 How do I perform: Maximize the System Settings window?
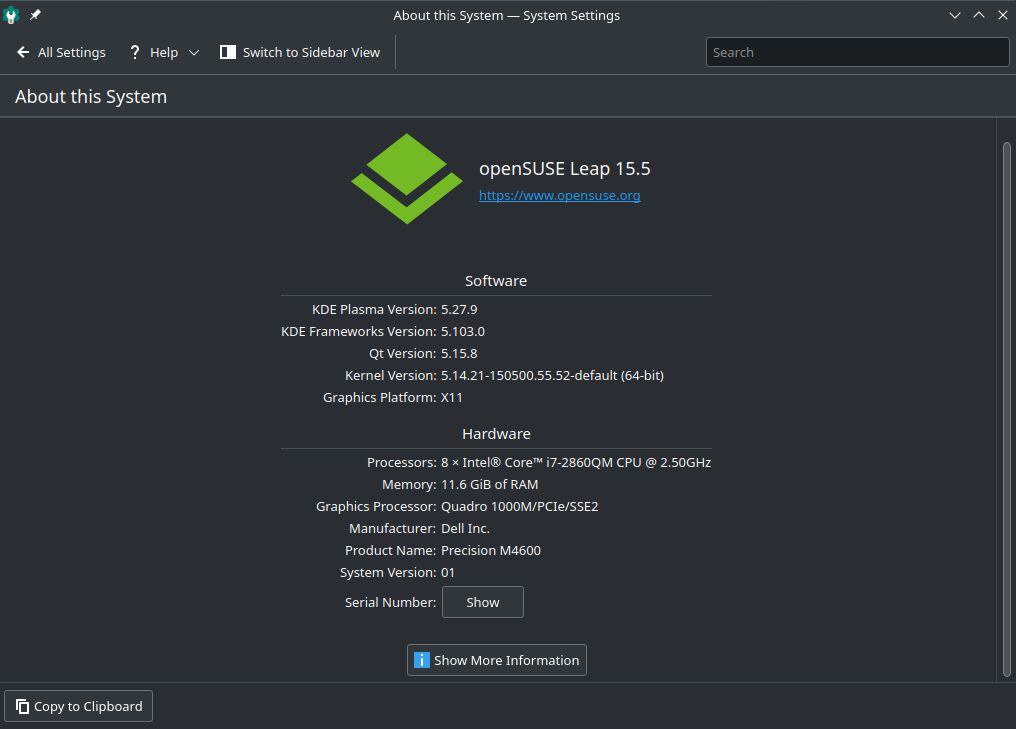click(979, 15)
